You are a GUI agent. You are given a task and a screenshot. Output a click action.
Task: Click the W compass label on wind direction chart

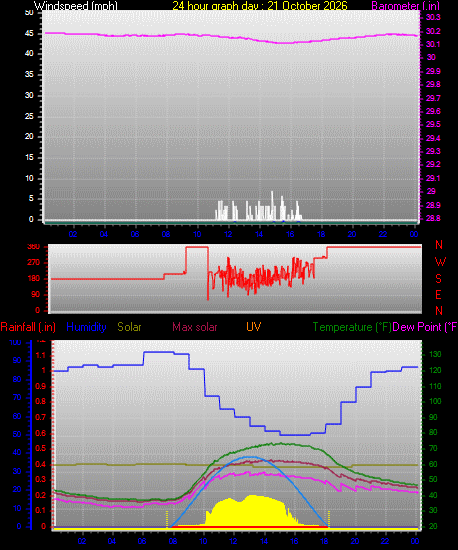click(x=440, y=262)
